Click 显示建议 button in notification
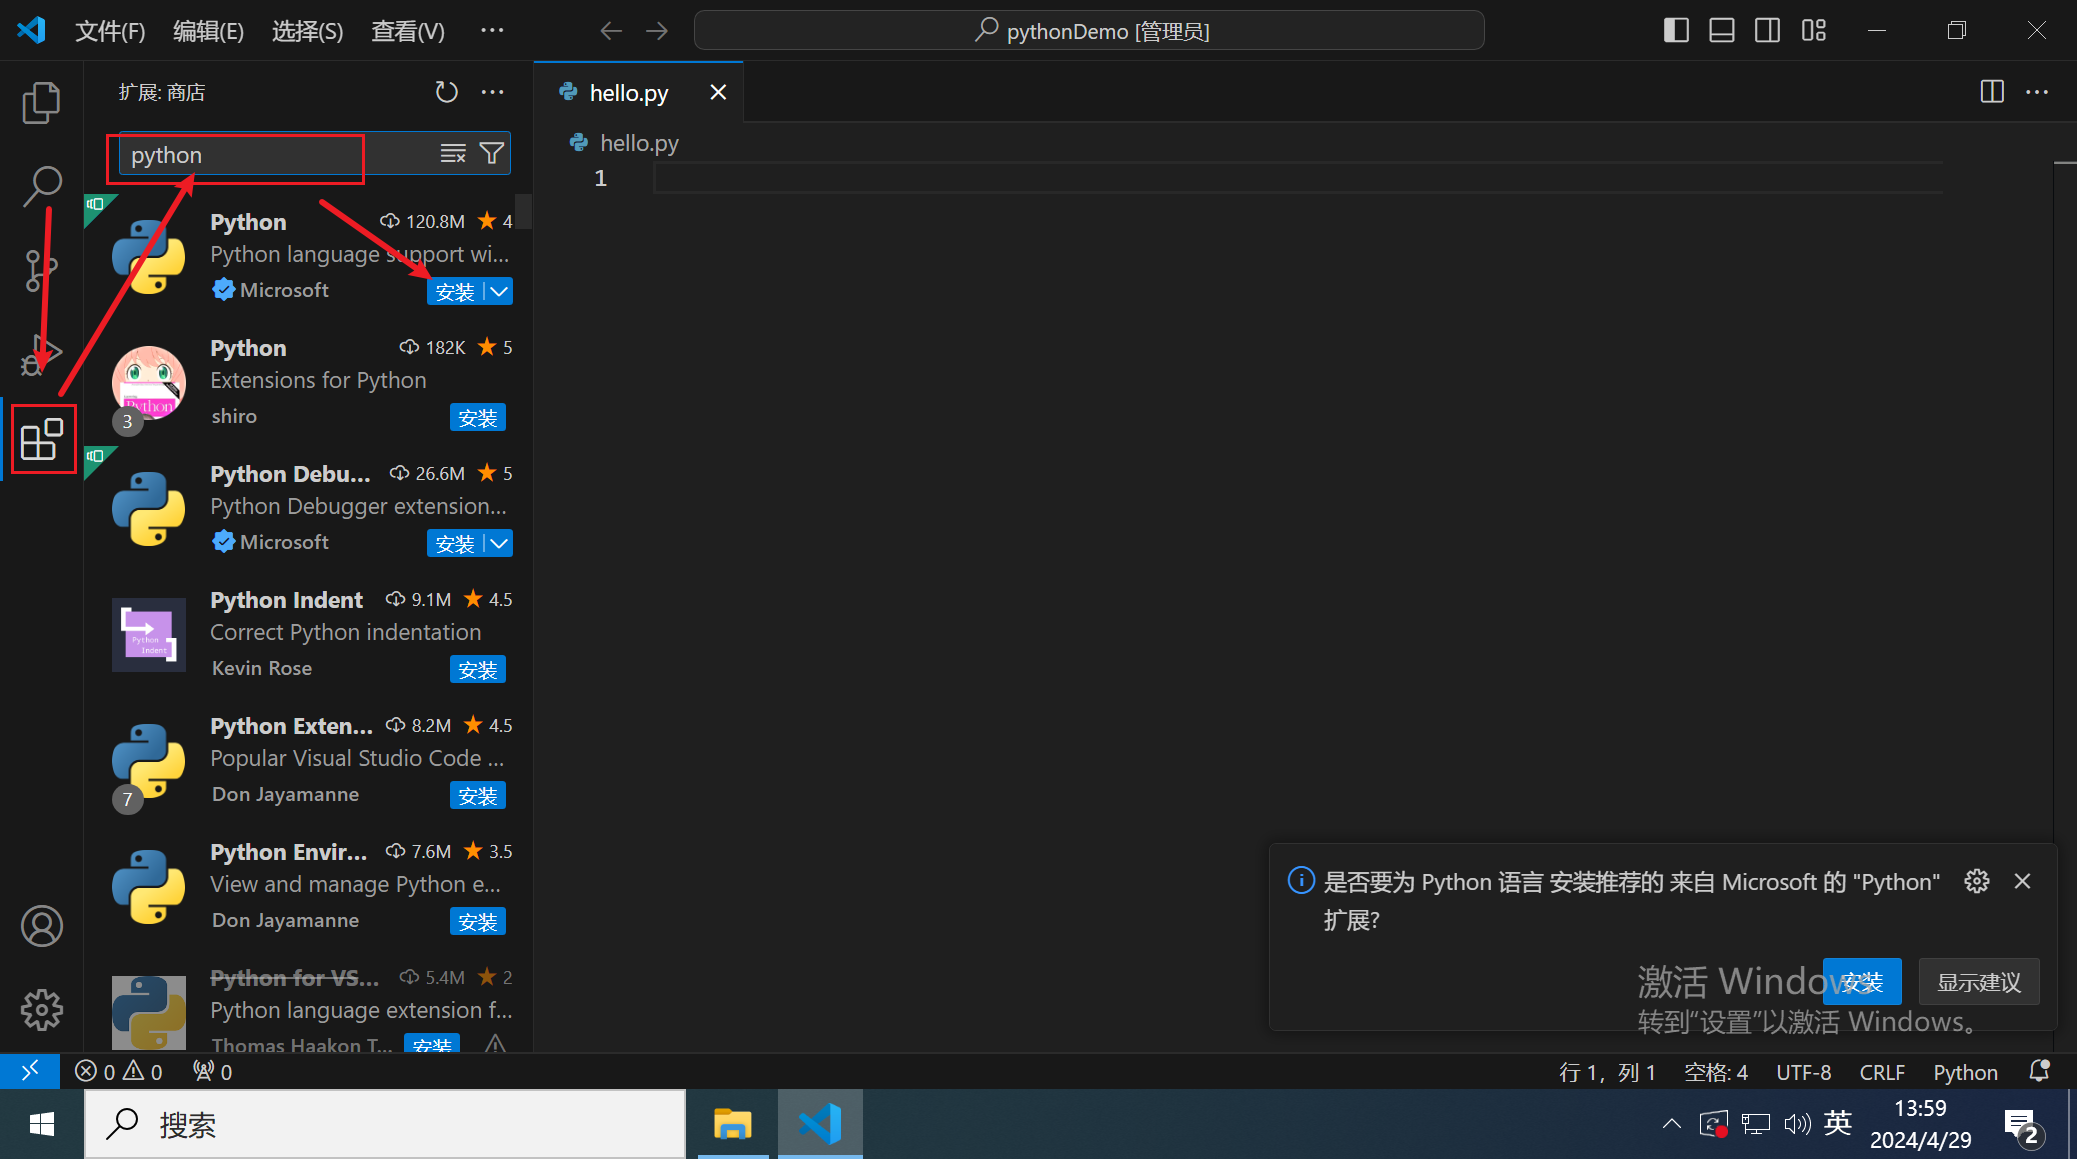Screen dimensions: 2077x1159 [1978, 982]
